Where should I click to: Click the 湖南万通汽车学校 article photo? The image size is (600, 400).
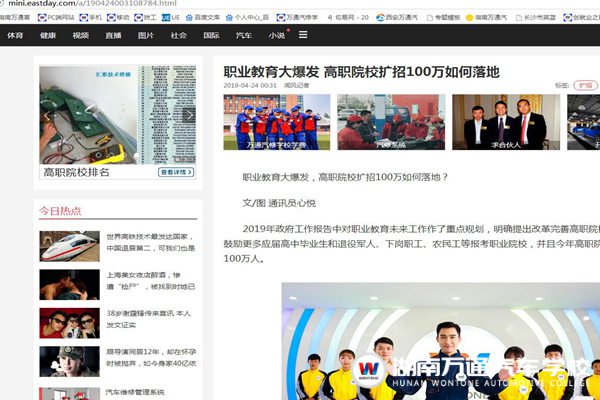441,341
